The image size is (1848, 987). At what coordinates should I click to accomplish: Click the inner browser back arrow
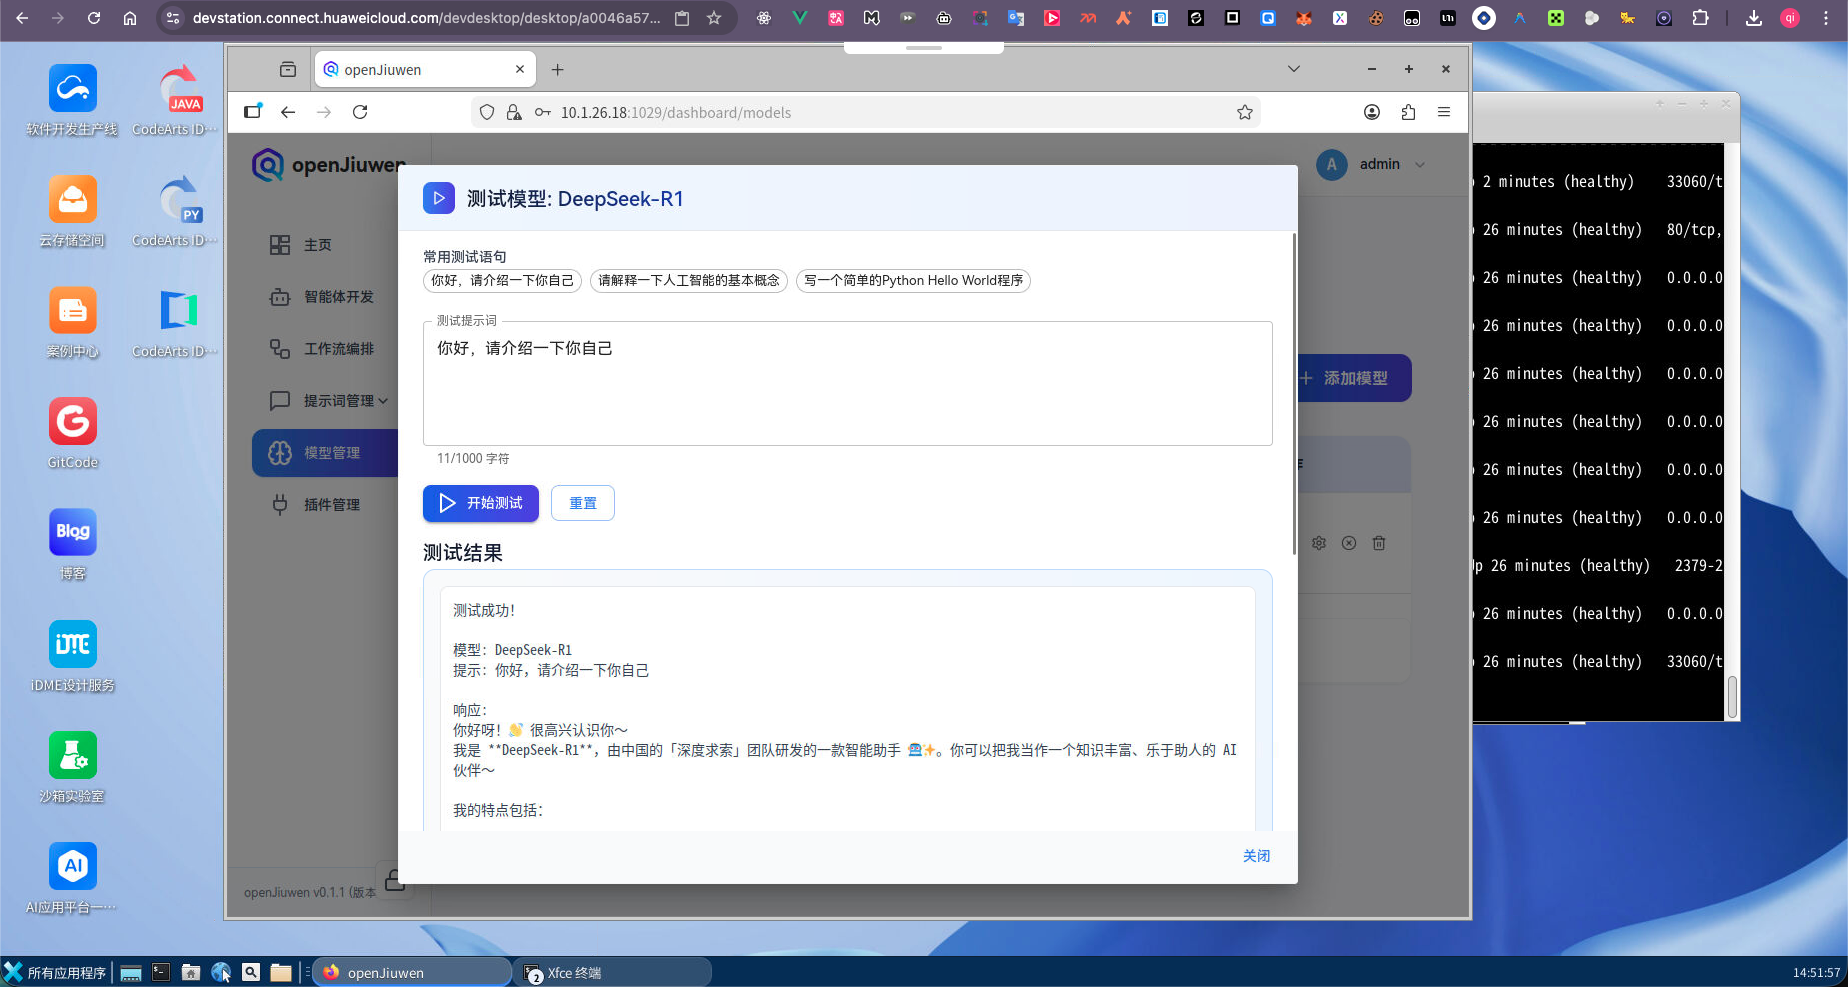288,112
